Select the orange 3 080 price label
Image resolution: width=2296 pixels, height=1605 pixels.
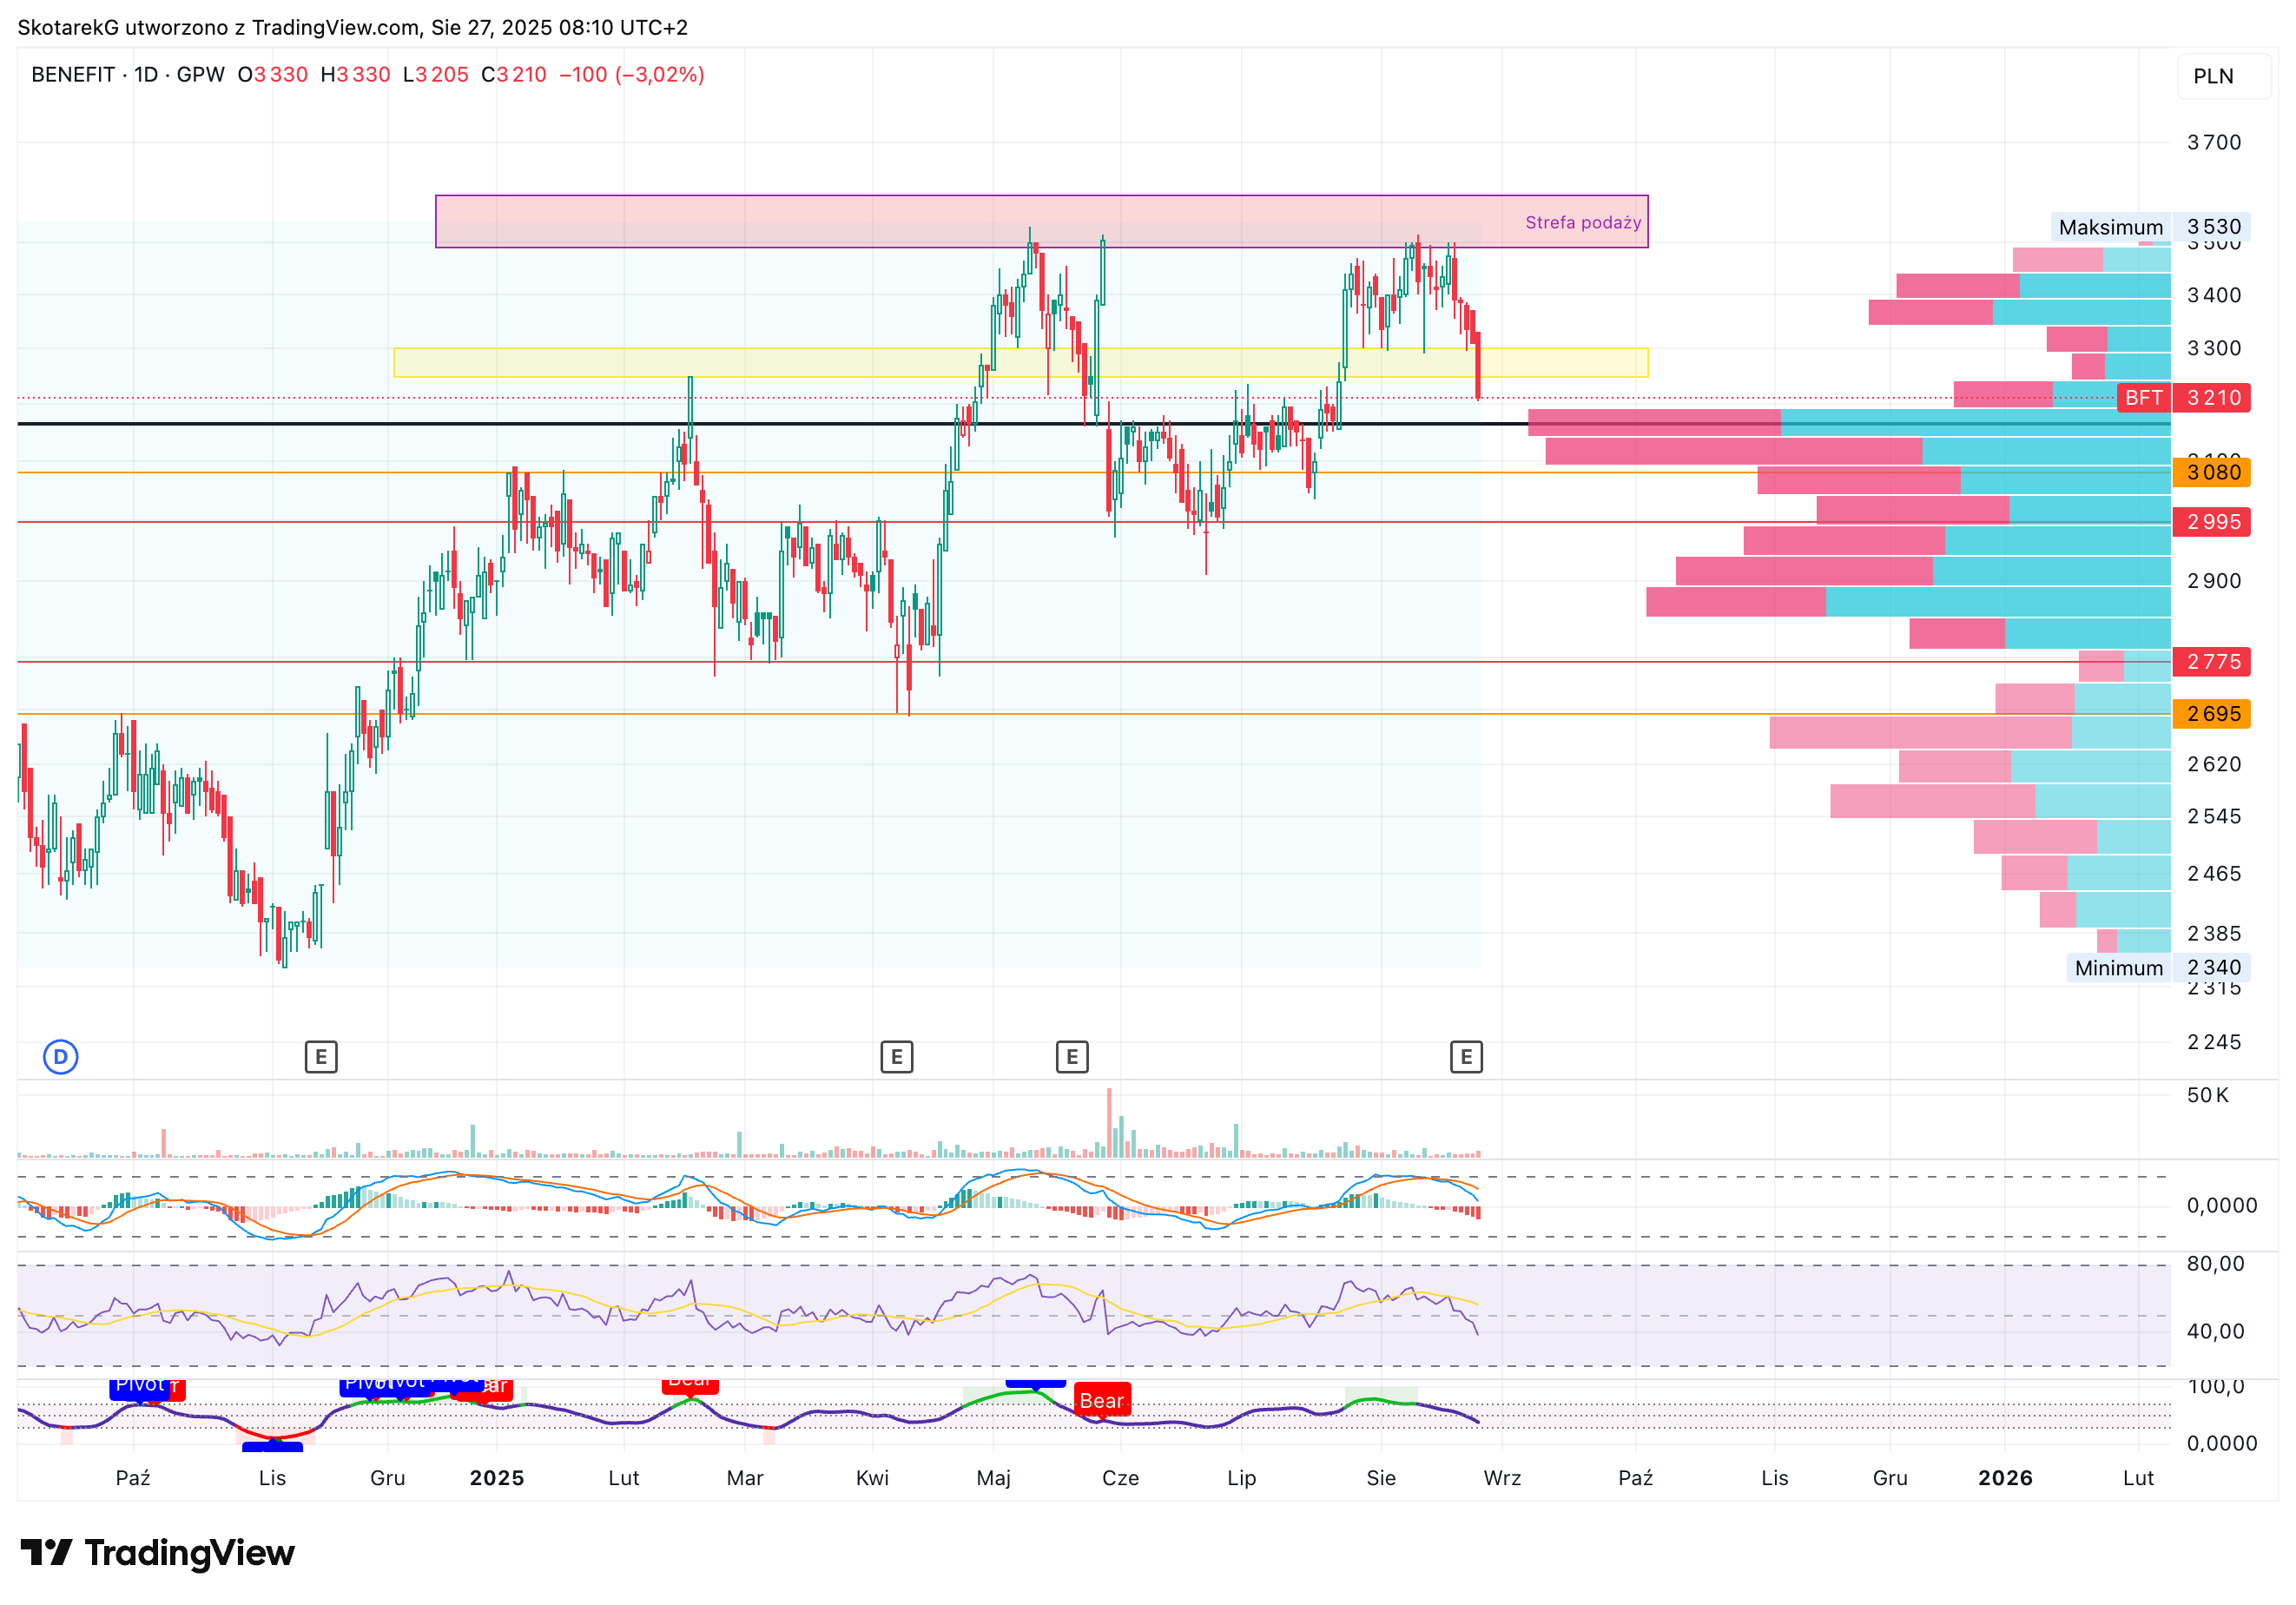[x=2212, y=472]
